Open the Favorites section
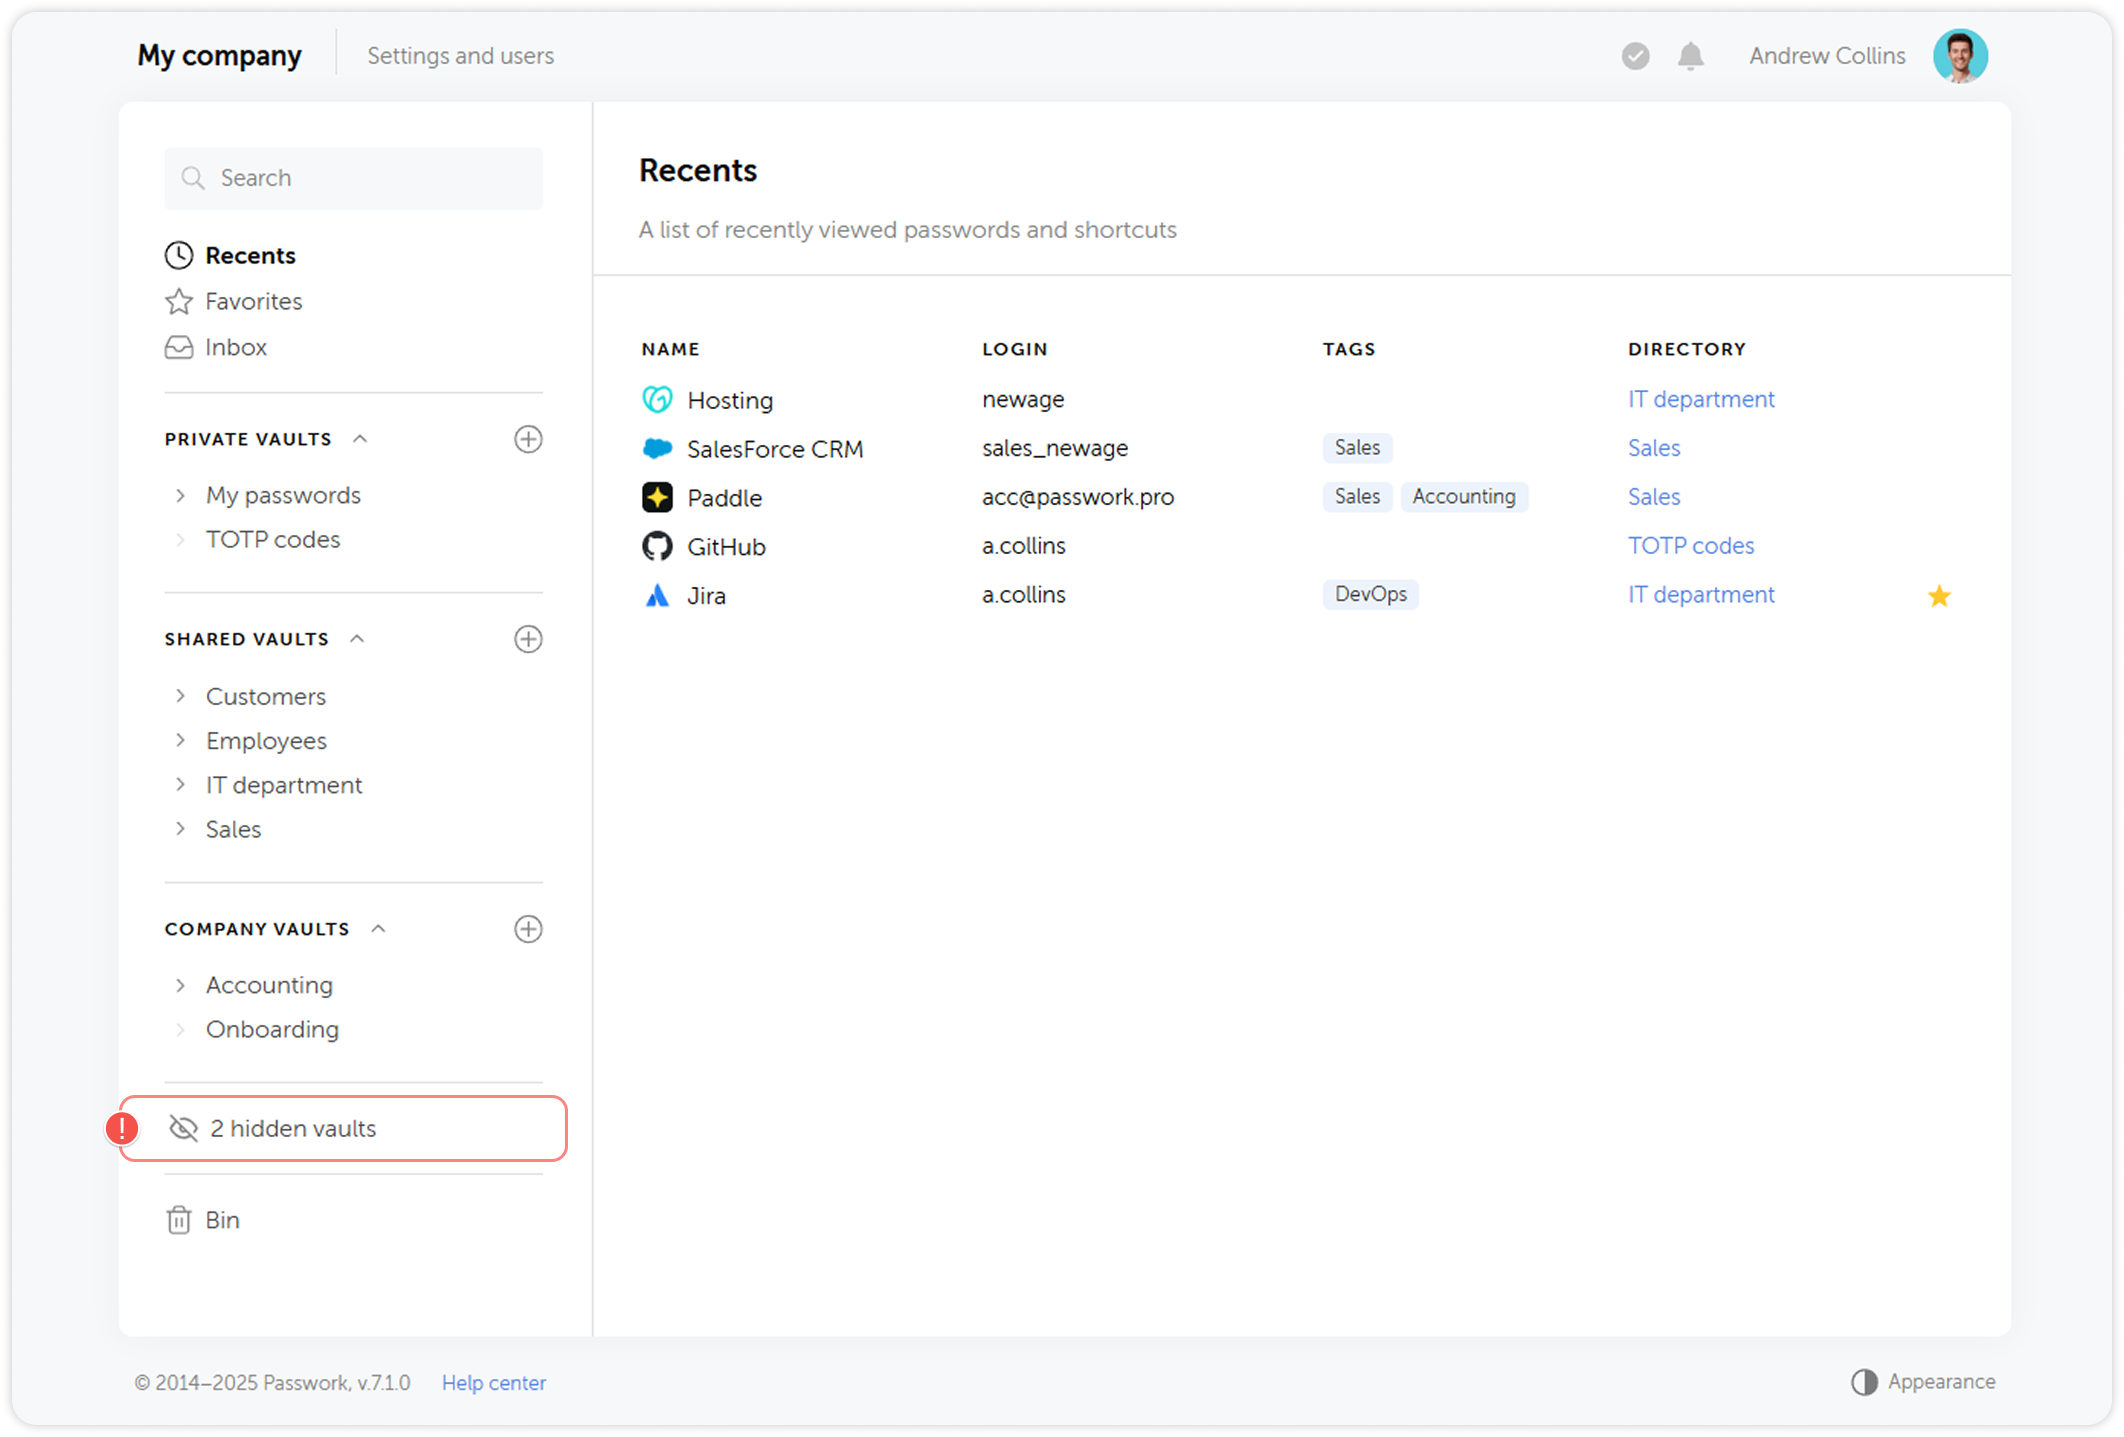 (x=253, y=301)
